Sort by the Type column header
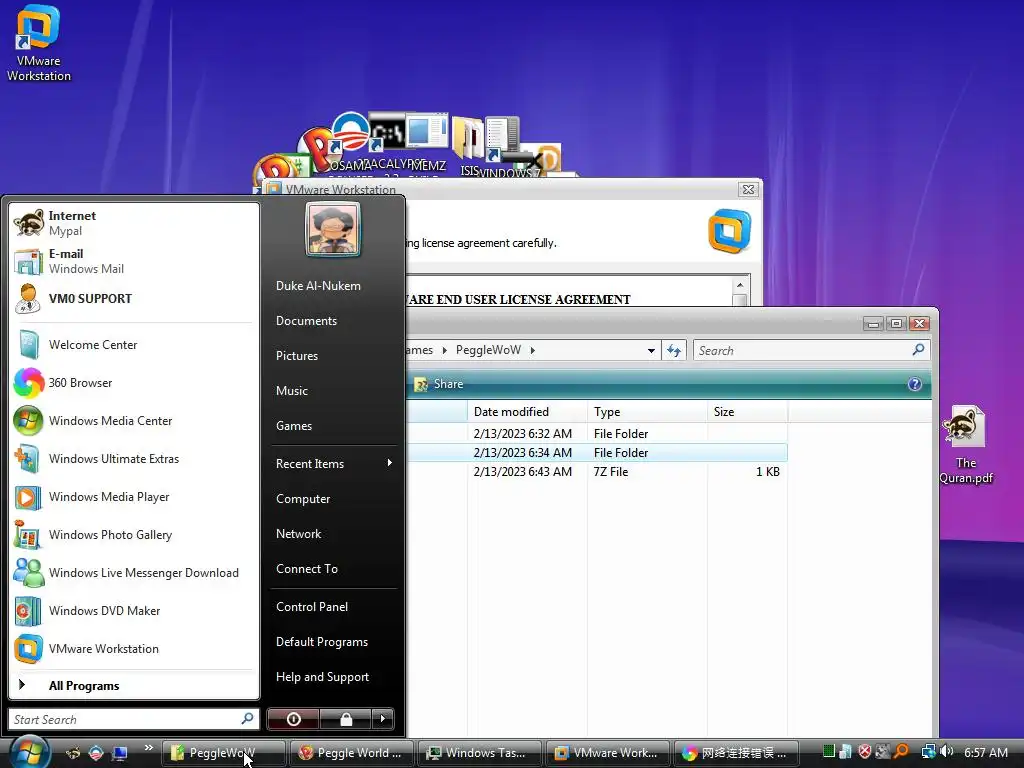 click(647, 412)
